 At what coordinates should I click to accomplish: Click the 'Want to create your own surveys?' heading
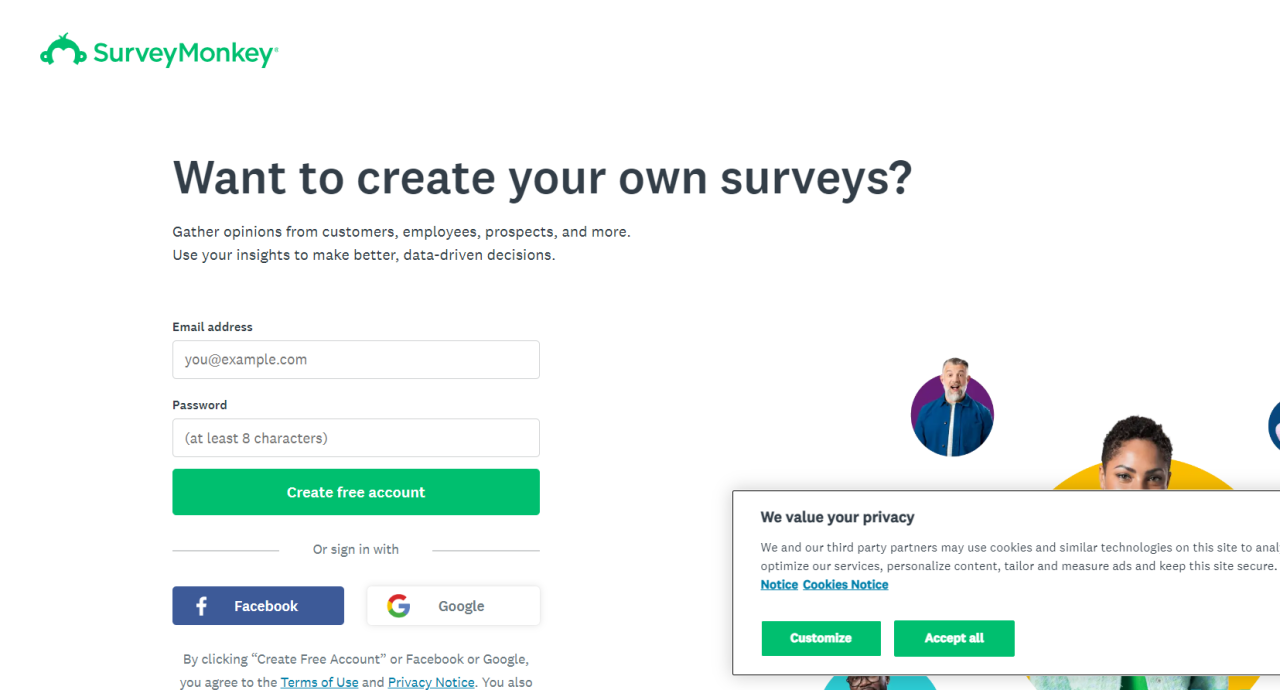coord(542,178)
